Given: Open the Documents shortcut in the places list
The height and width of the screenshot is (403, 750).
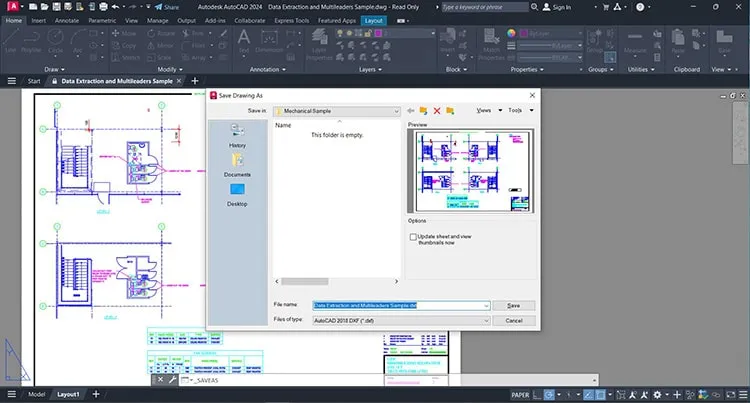Looking at the screenshot, I should click(237, 165).
